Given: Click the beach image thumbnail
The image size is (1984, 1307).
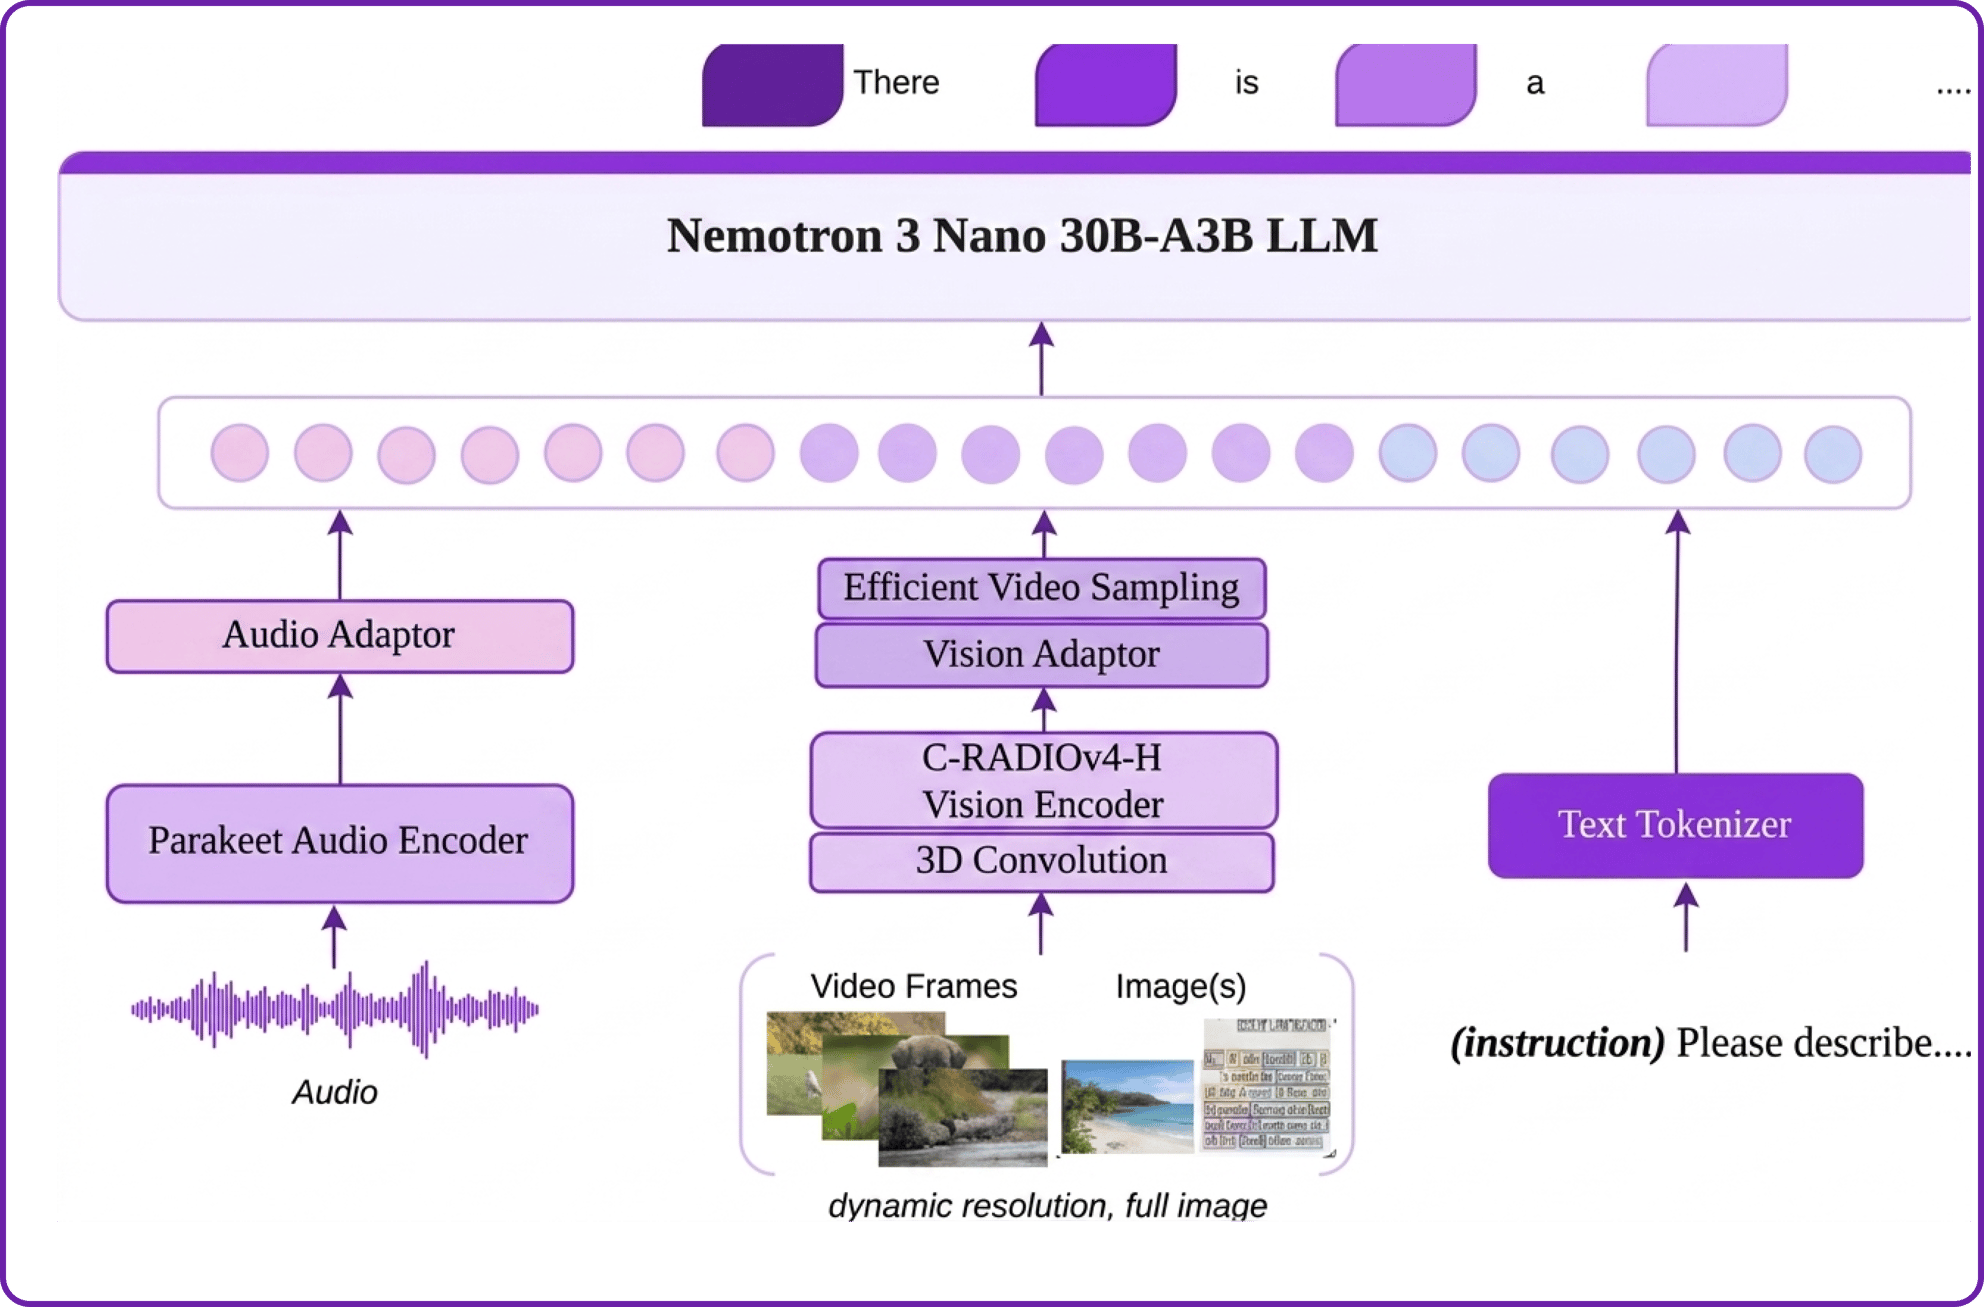Looking at the screenshot, I should click(1127, 1106).
